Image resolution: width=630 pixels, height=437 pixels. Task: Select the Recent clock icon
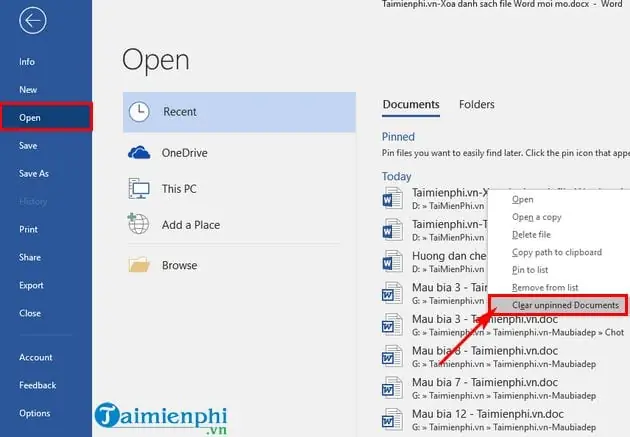click(x=139, y=112)
